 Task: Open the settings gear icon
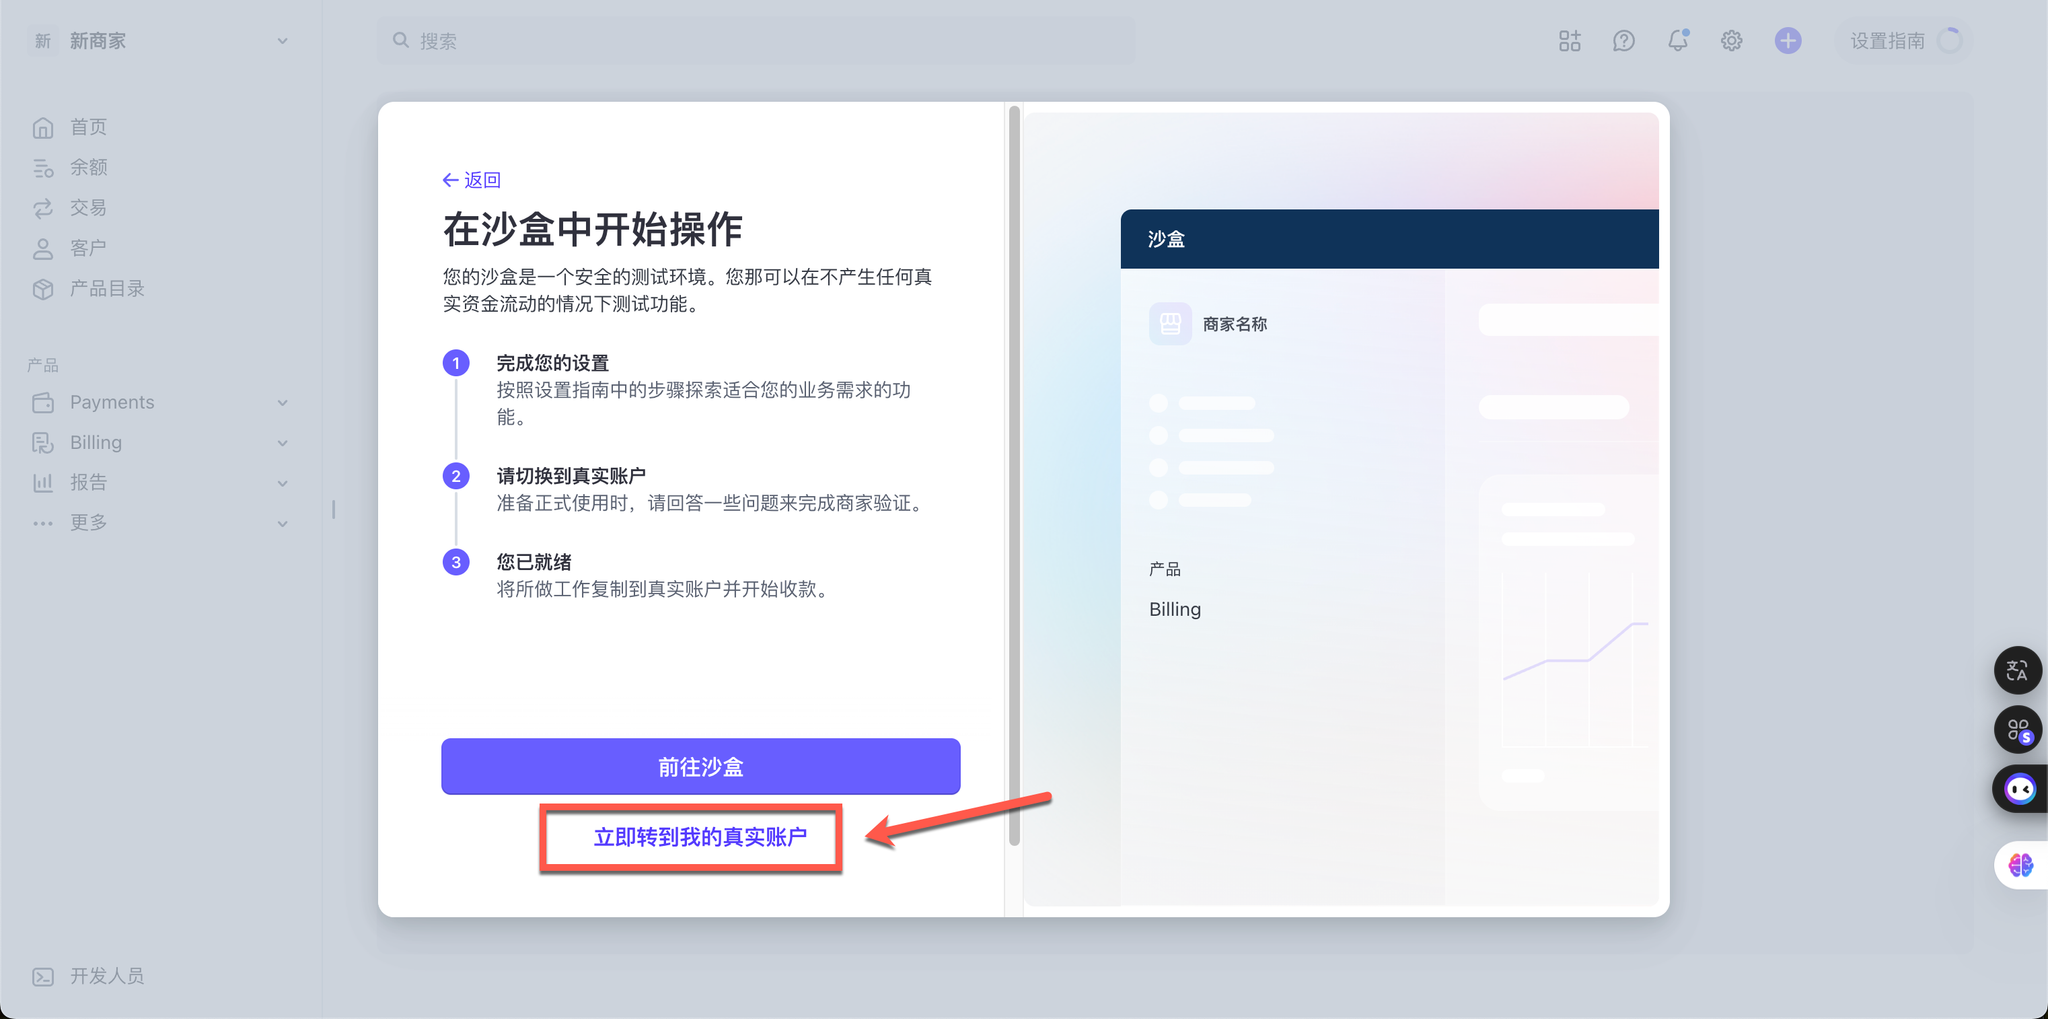coord(1731,41)
